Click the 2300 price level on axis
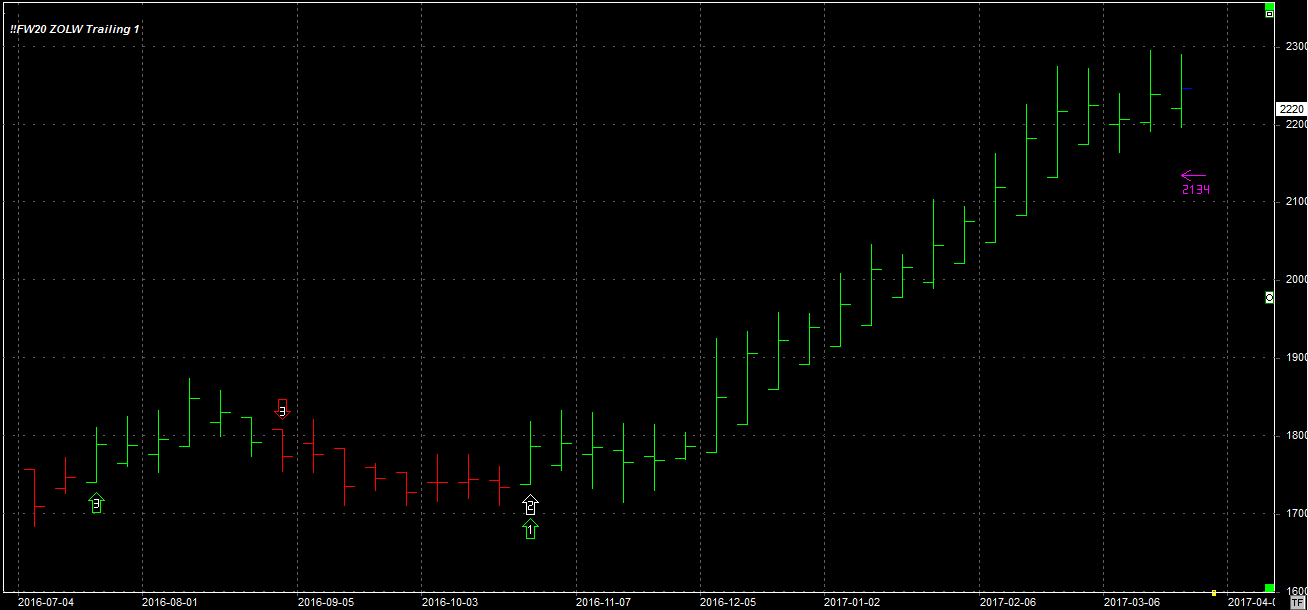1308x610 pixels. coord(1295,46)
